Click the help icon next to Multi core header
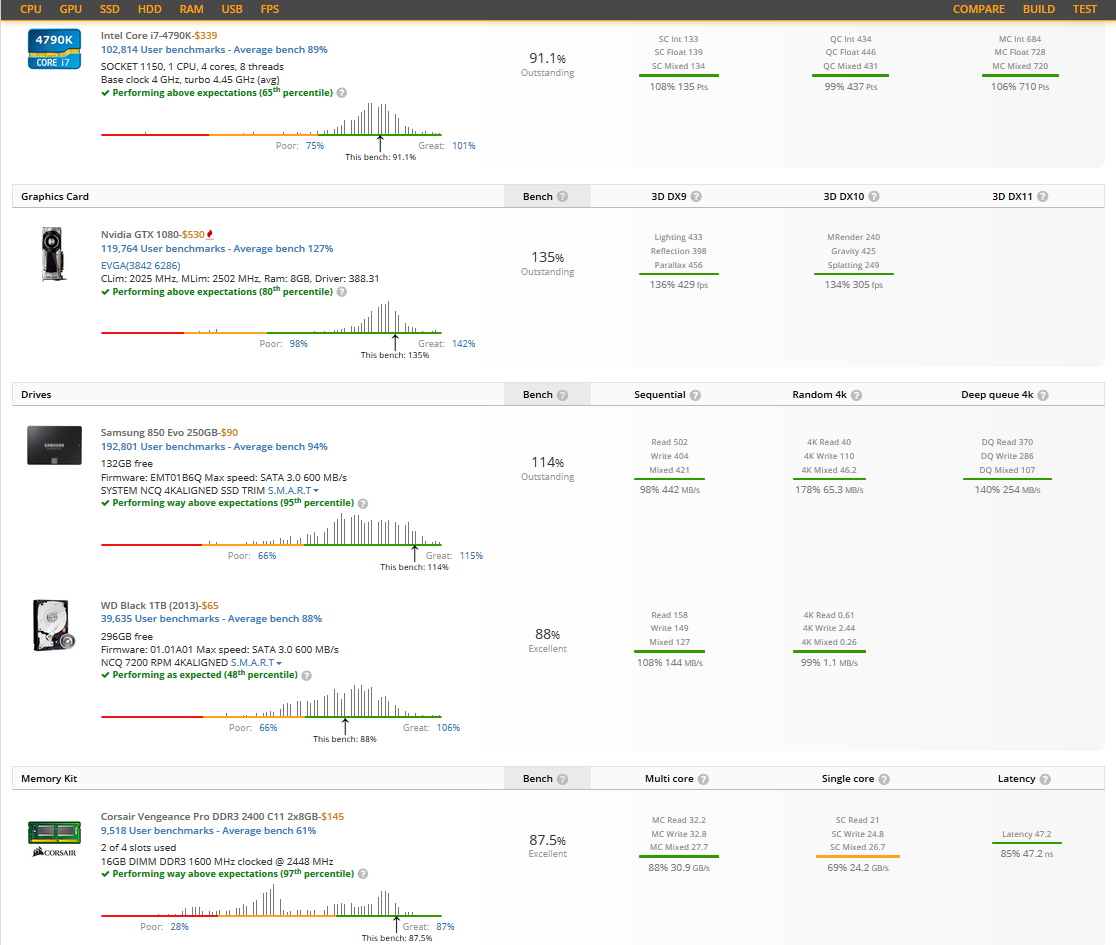1116x945 pixels. 705,778
